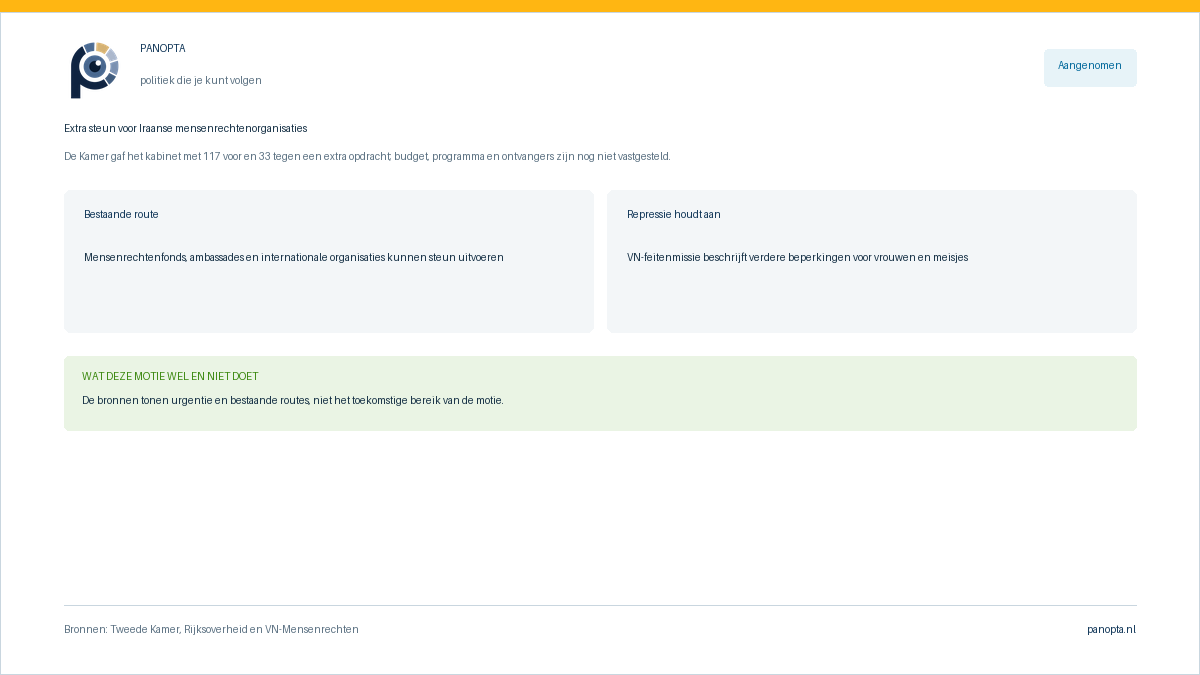Click the tagline 'politiek die je kunt volgen'
1200x675 pixels.
coord(201,80)
